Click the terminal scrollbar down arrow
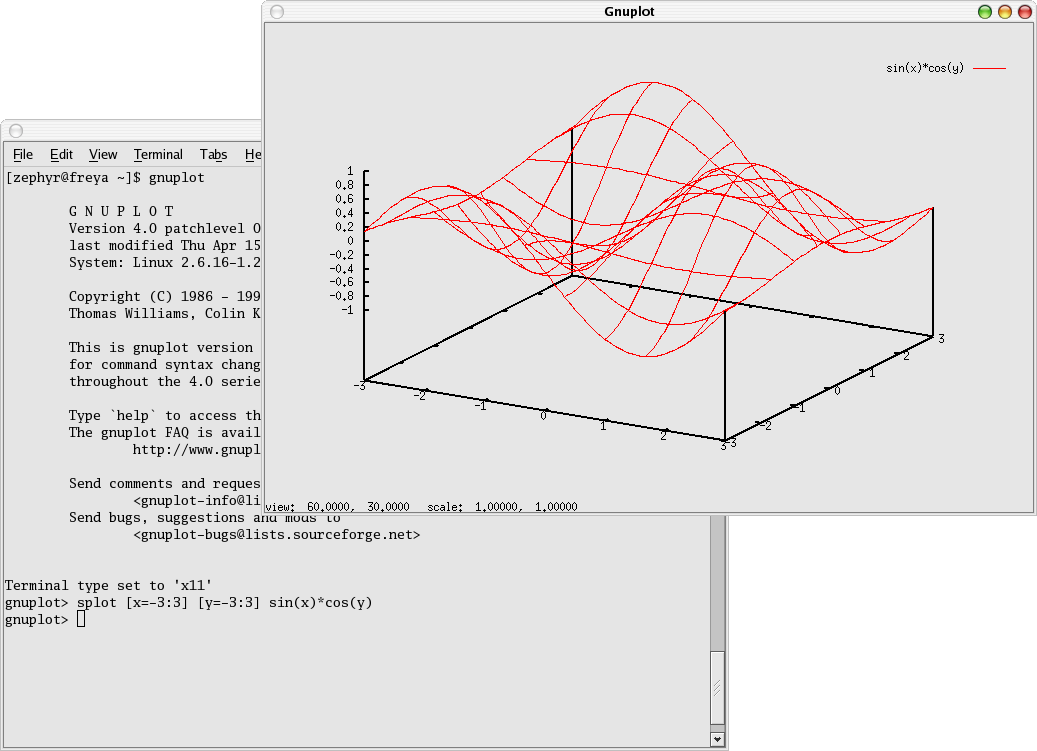1037x751 pixels. (717, 740)
